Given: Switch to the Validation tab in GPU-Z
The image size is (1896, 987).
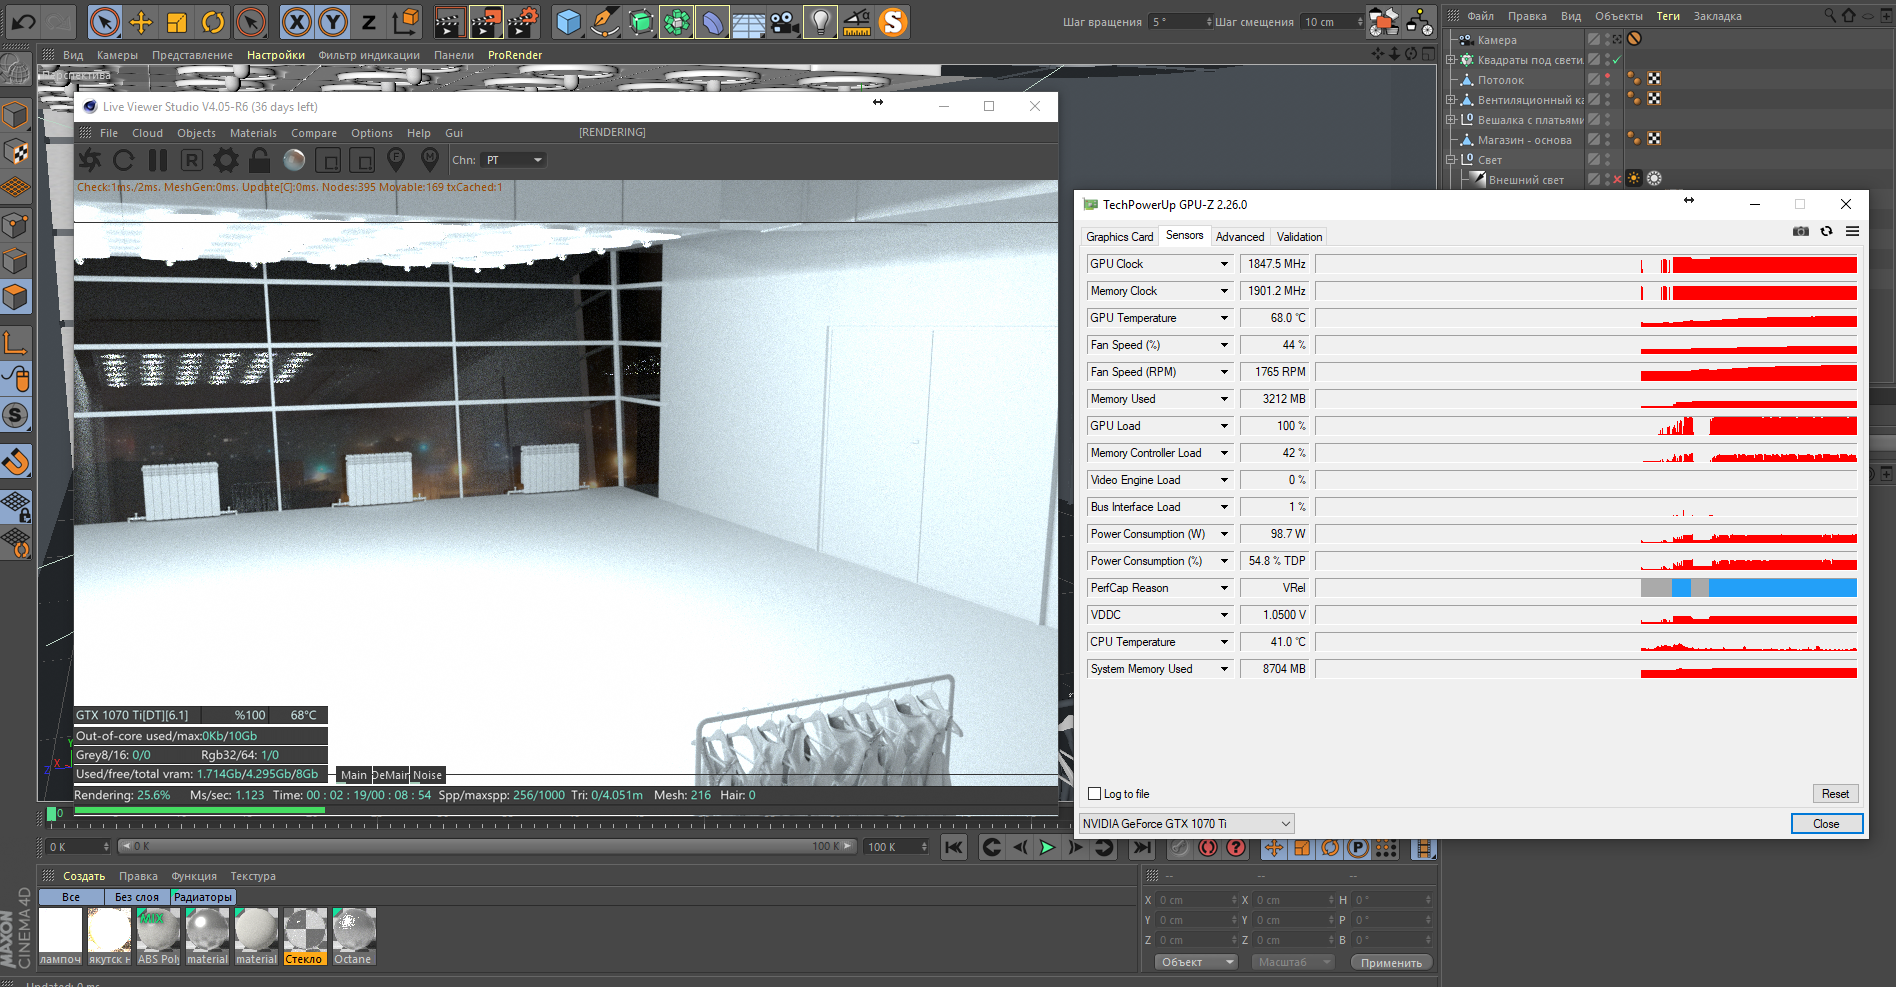Looking at the screenshot, I should click(1299, 237).
